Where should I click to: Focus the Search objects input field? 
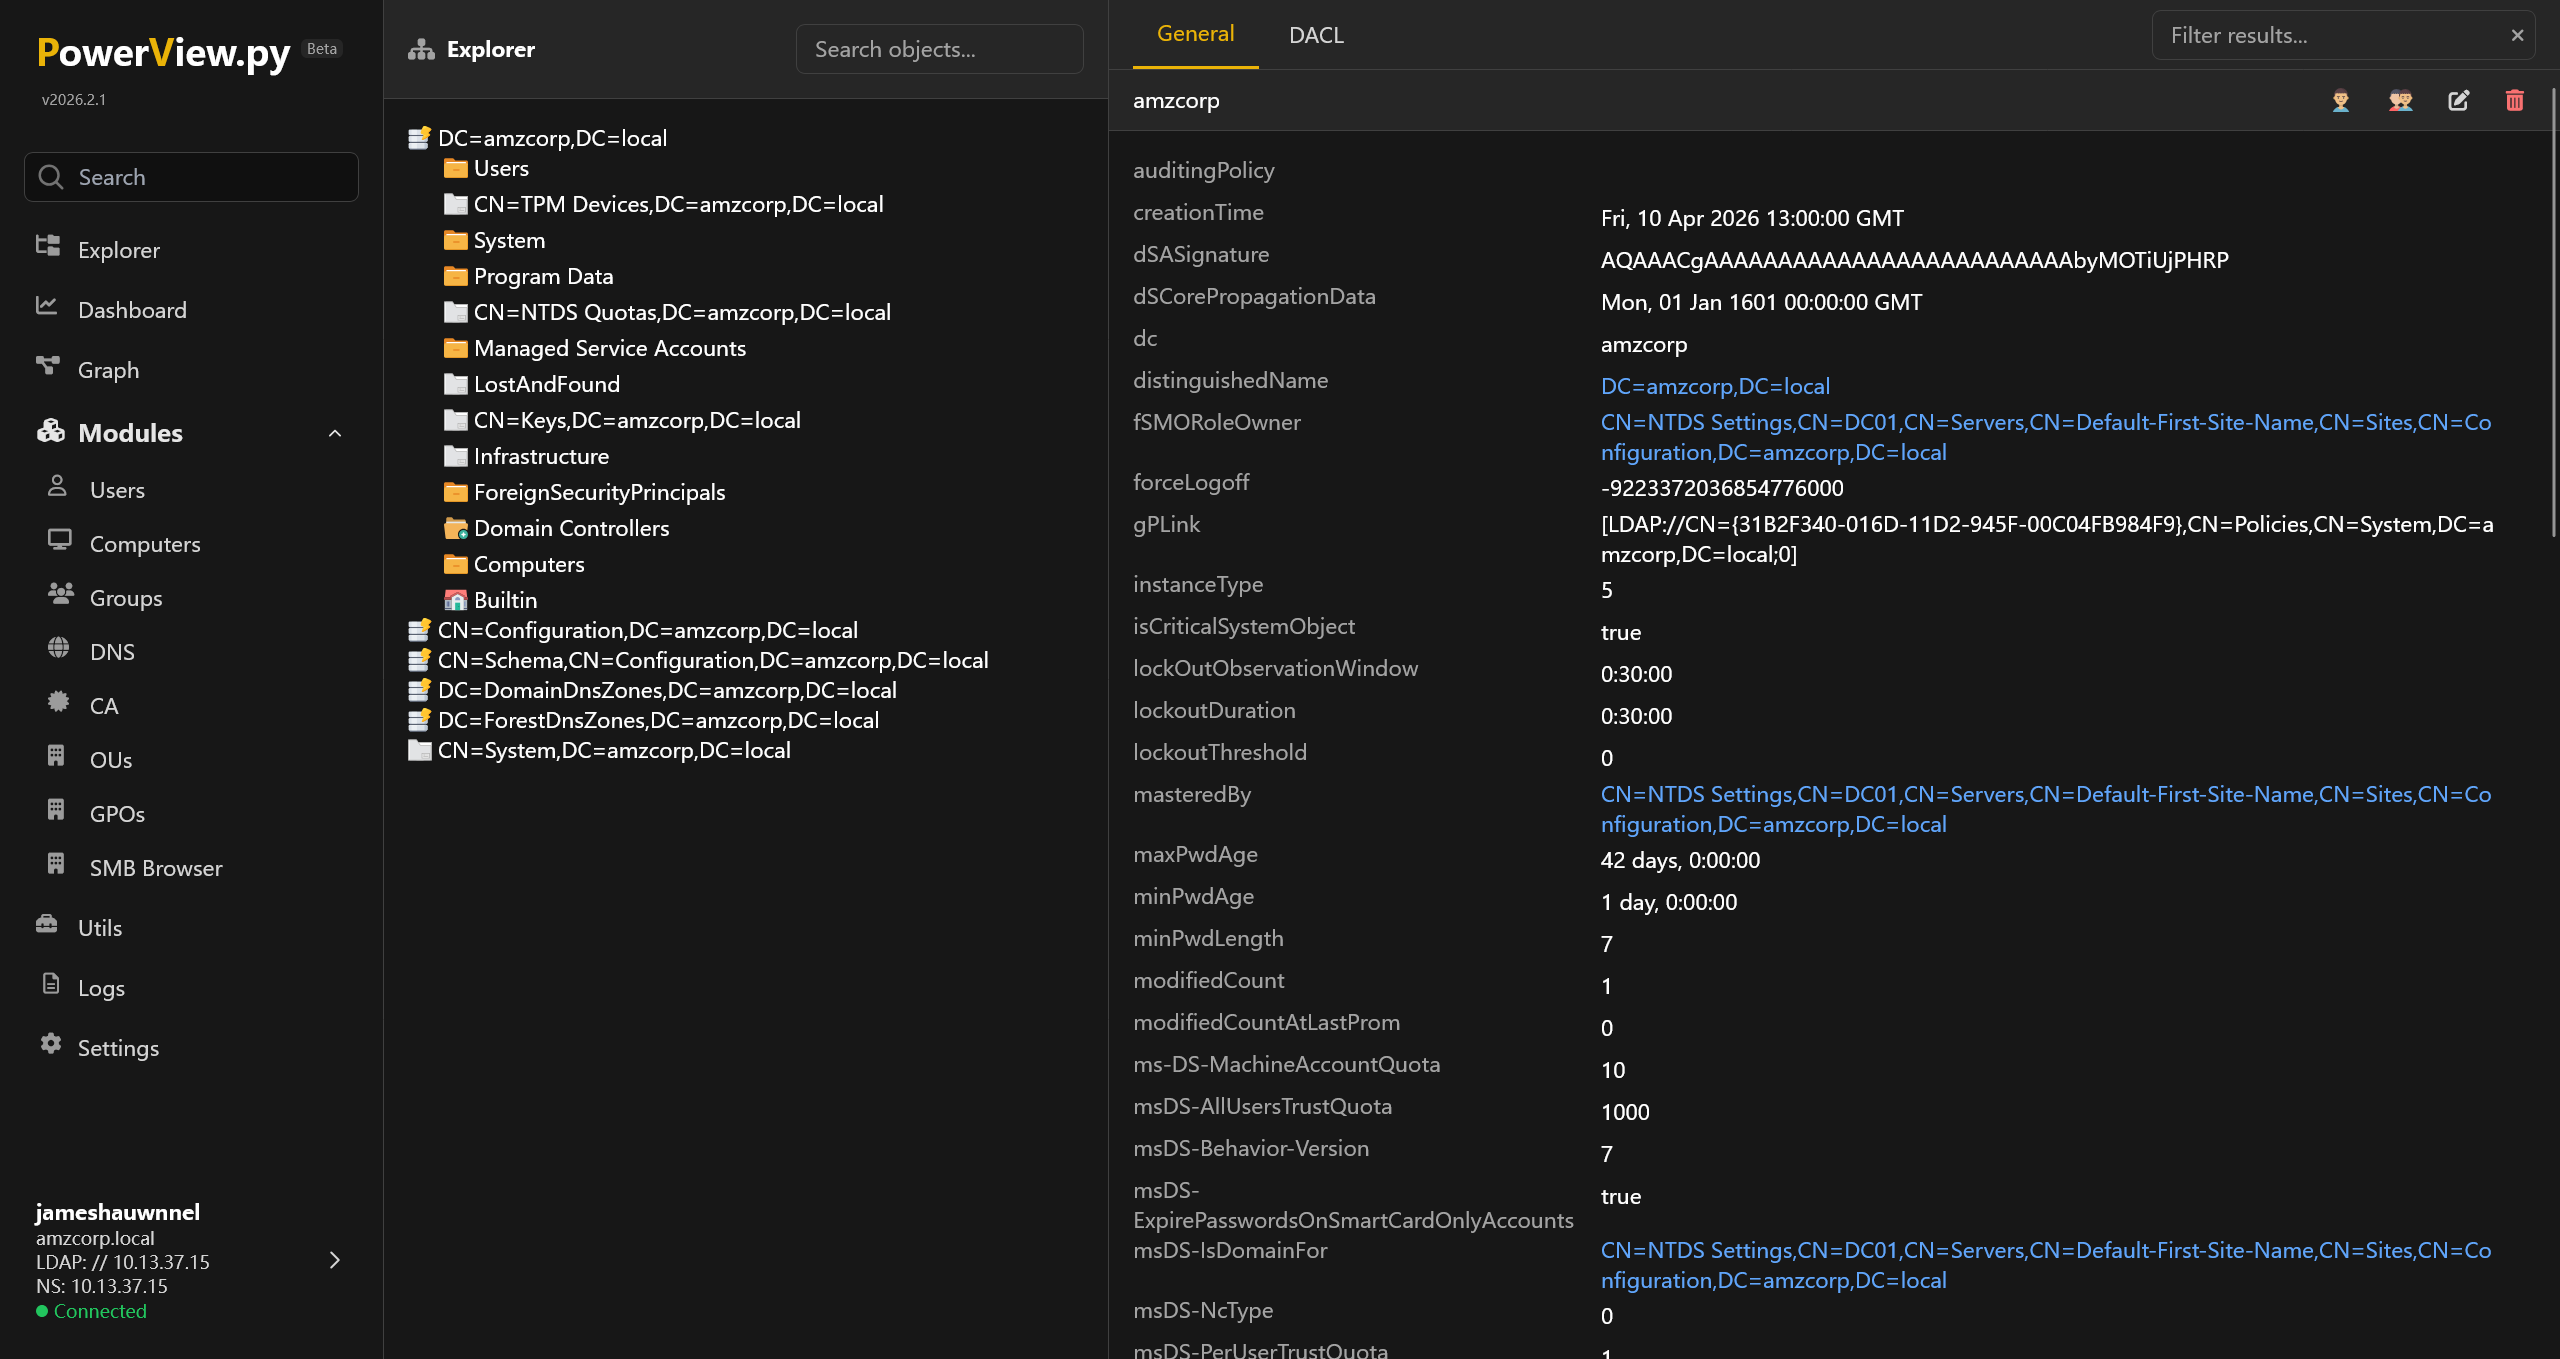coord(938,49)
